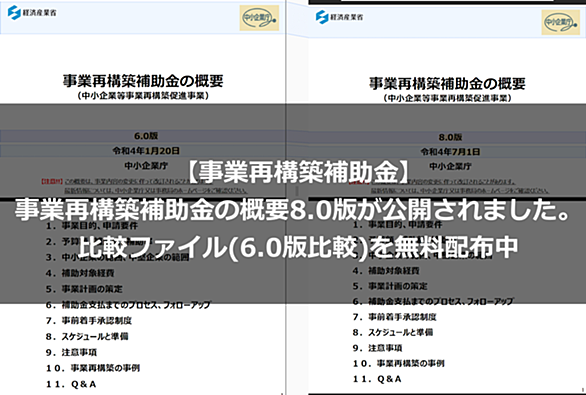The height and width of the screenshot is (395, 586).
Task: Open 5. 事業計画の策定 in the 8.0版 document
Action: click(x=390, y=286)
